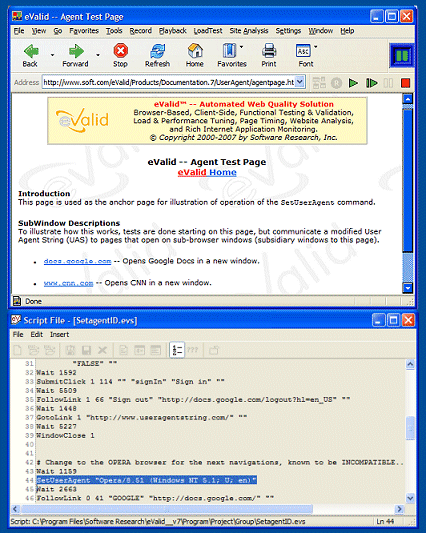Viewport: 426px width, 533px height.
Task: Click the second folder icon in Script File toolbar
Action: click(x=50, y=350)
